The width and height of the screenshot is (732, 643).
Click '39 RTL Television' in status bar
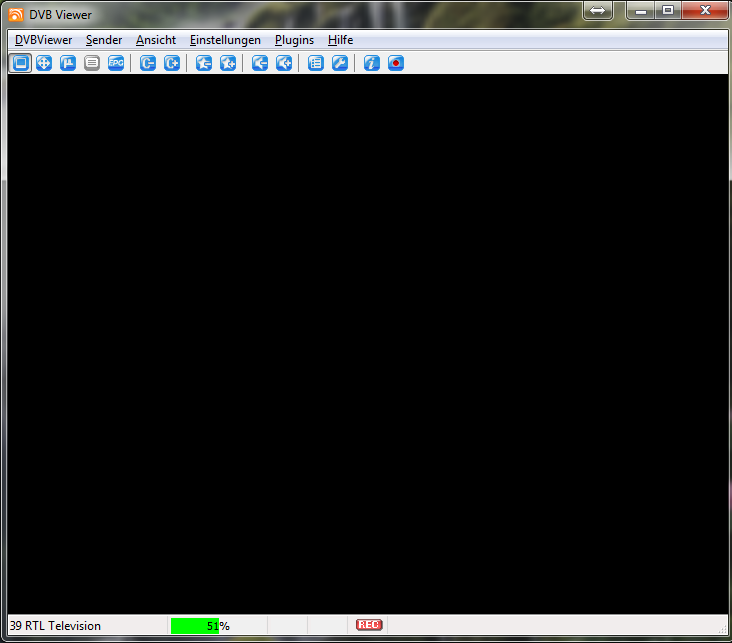point(55,626)
